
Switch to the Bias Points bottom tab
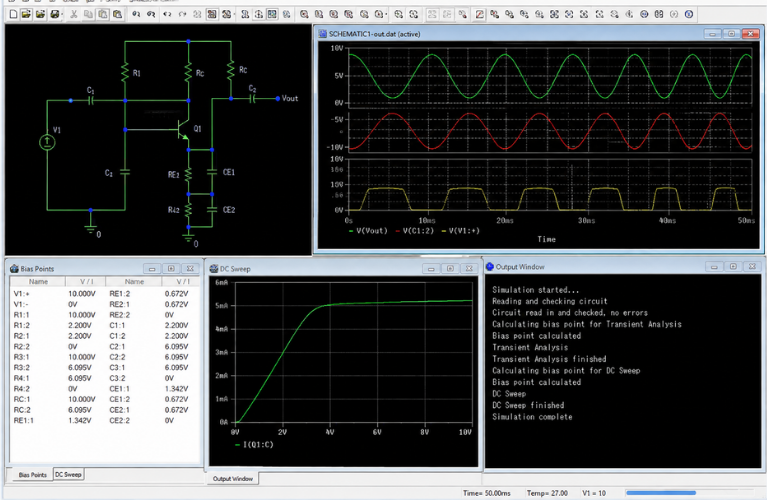pos(32,475)
